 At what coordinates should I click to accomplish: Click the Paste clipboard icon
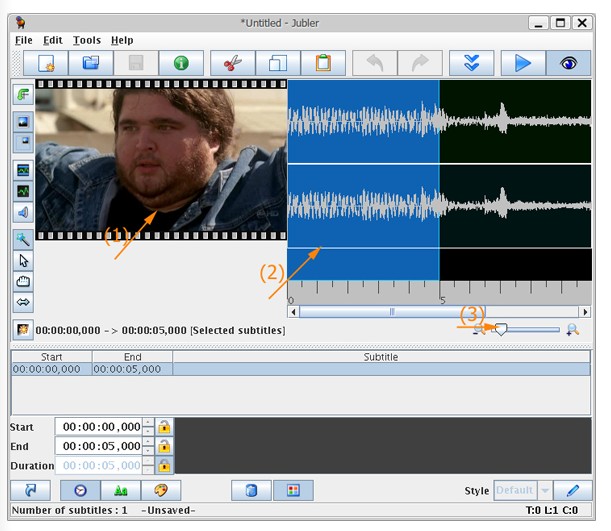(x=323, y=63)
